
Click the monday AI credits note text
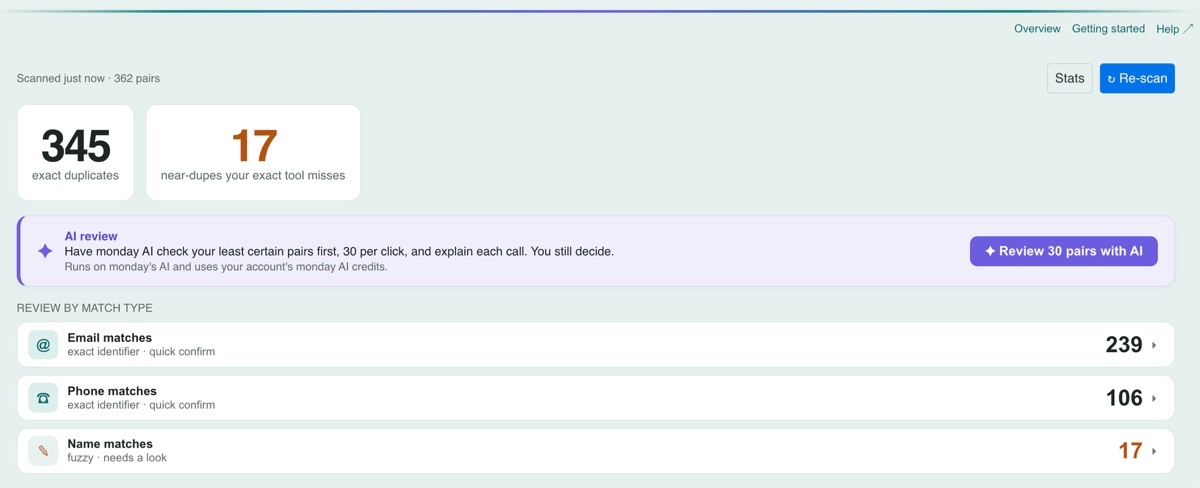(226, 267)
